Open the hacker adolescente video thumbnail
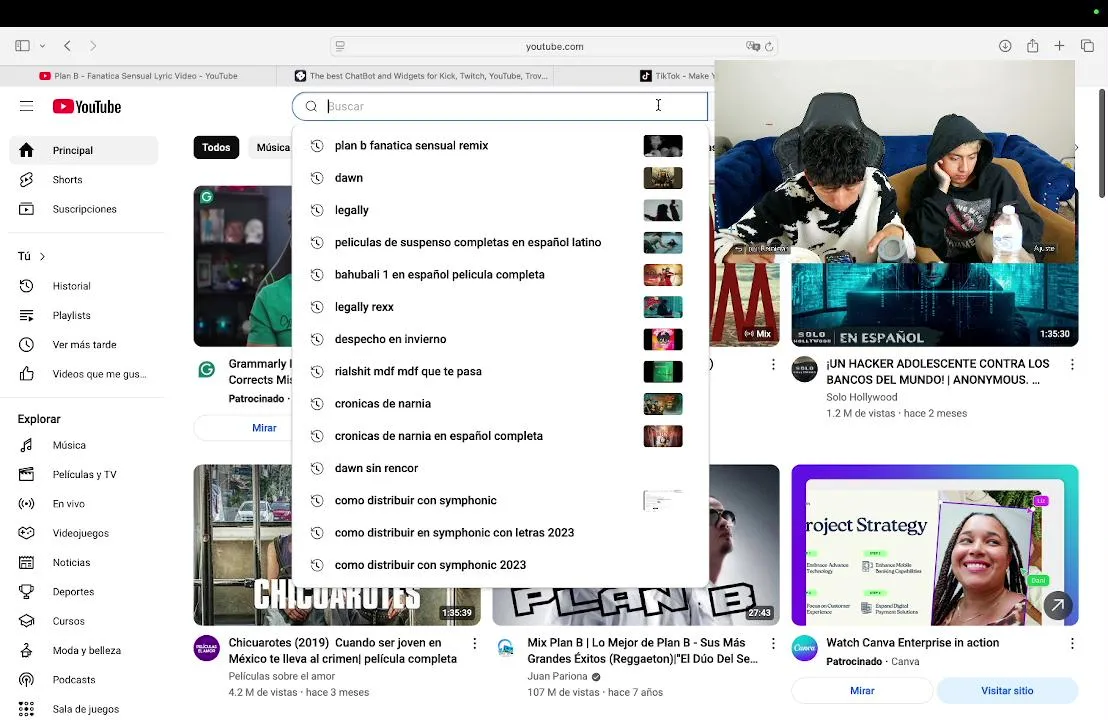Screen dimensions: 1108x720 pyautogui.click(x=934, y=305)
